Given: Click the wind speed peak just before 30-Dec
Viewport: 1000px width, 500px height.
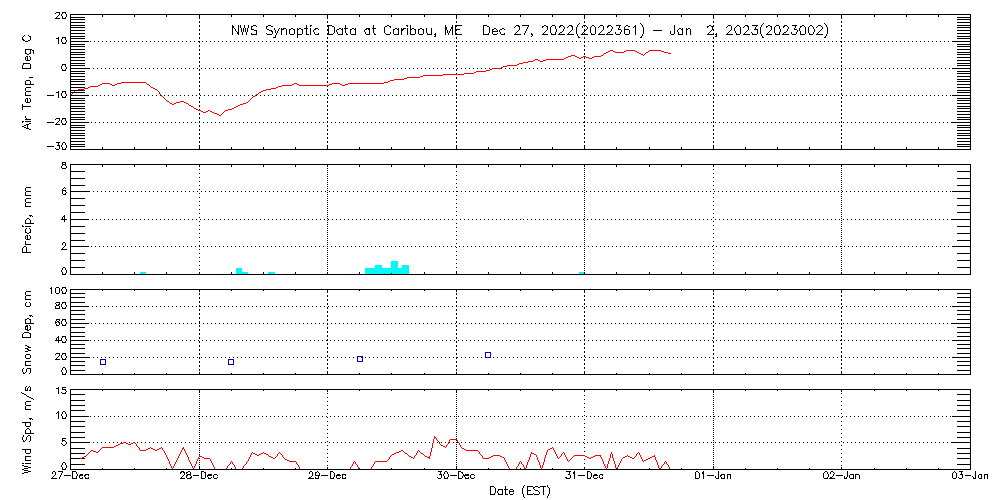Looking at the screenshot, I should (435, 437).
